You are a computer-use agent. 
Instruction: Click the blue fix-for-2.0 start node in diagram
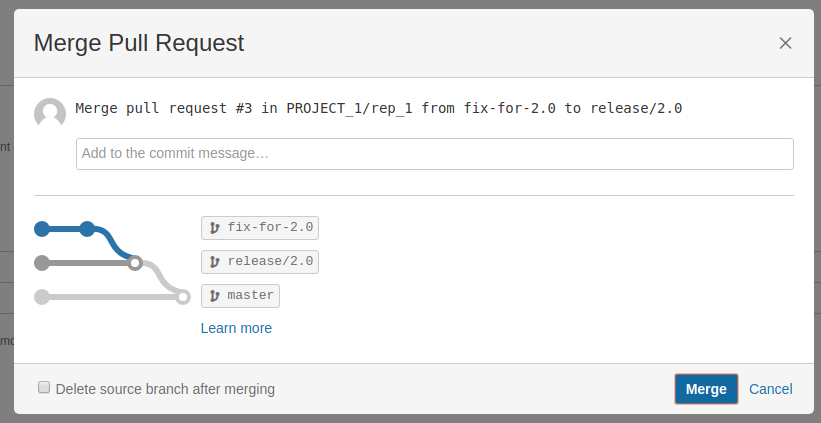click(x=42, y=229)
